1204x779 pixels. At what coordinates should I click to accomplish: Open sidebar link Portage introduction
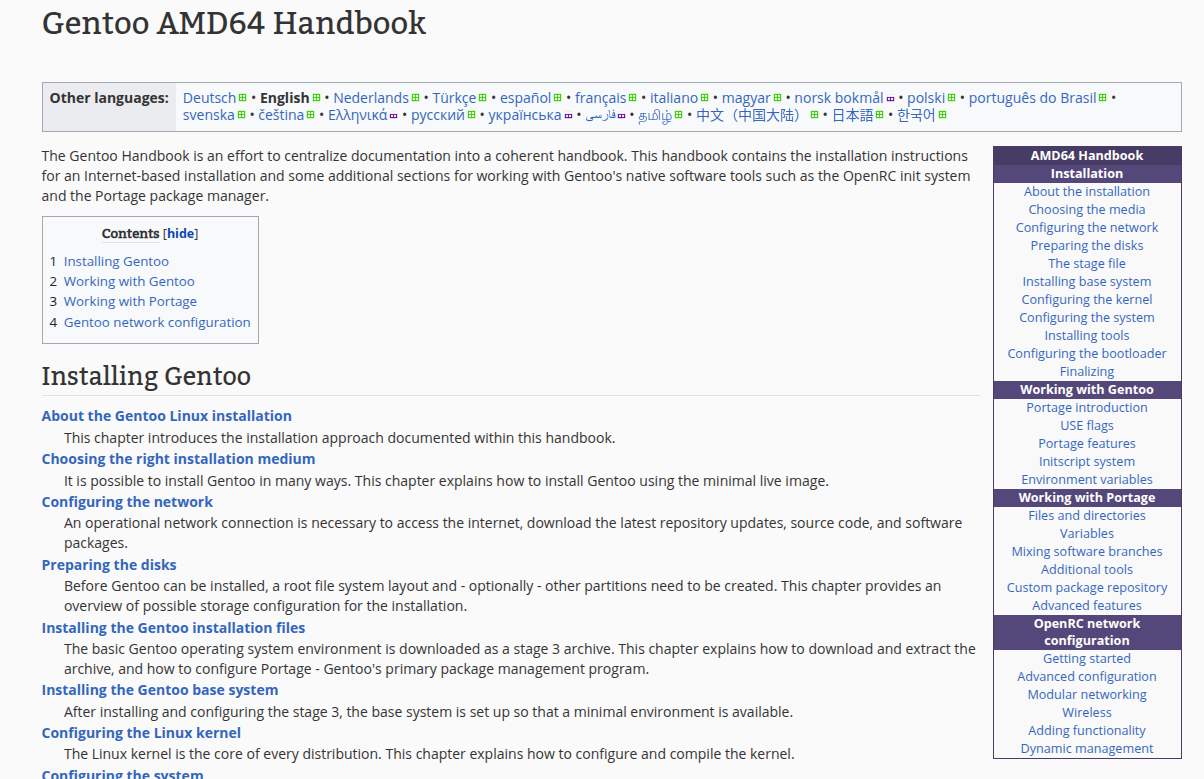pos(1087,407)
